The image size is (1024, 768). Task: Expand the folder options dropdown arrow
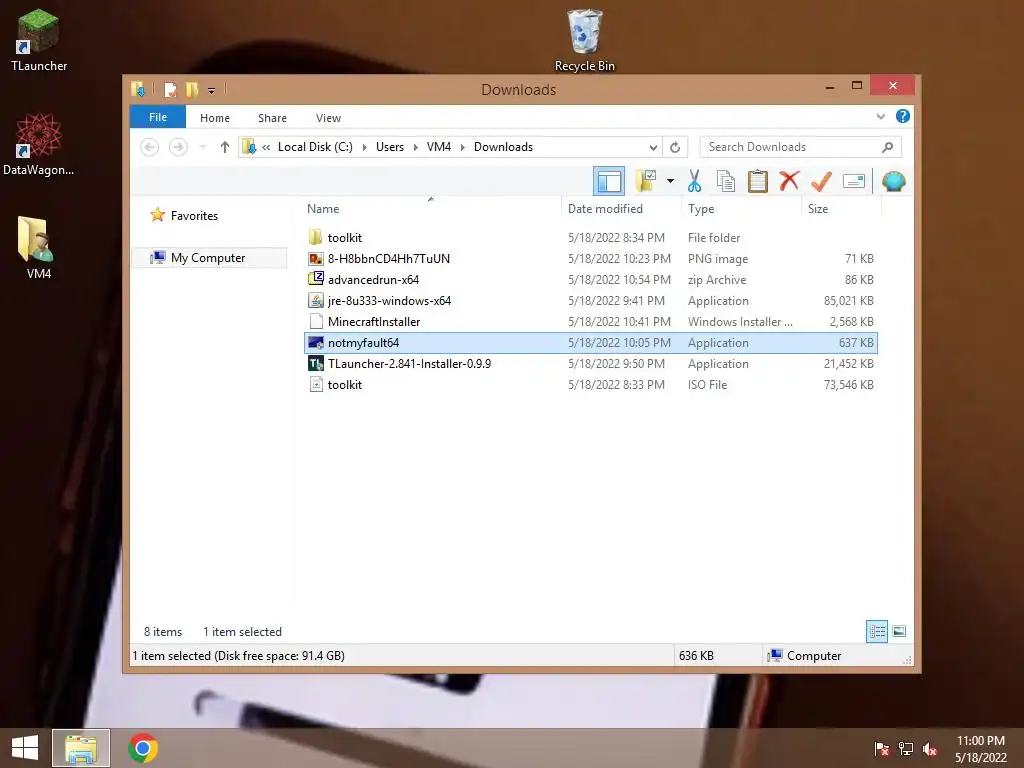[x=670, y=181]
